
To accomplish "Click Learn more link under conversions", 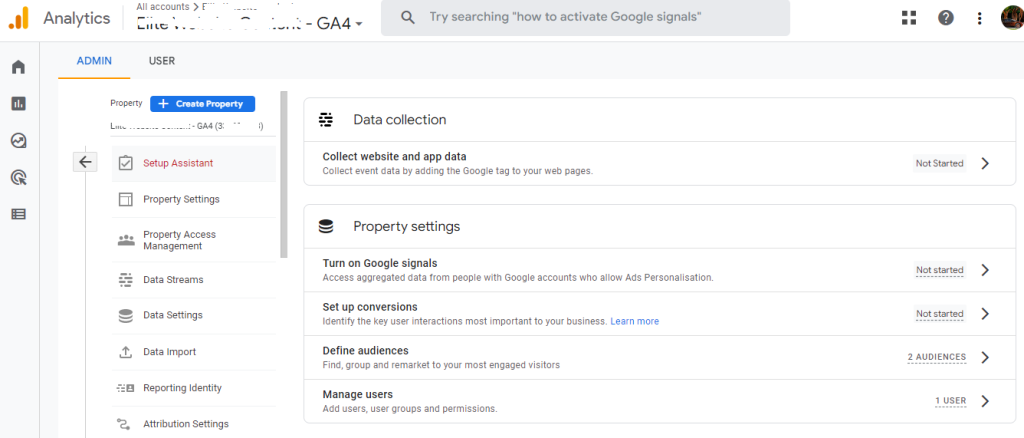I will (x=634, y=321).
